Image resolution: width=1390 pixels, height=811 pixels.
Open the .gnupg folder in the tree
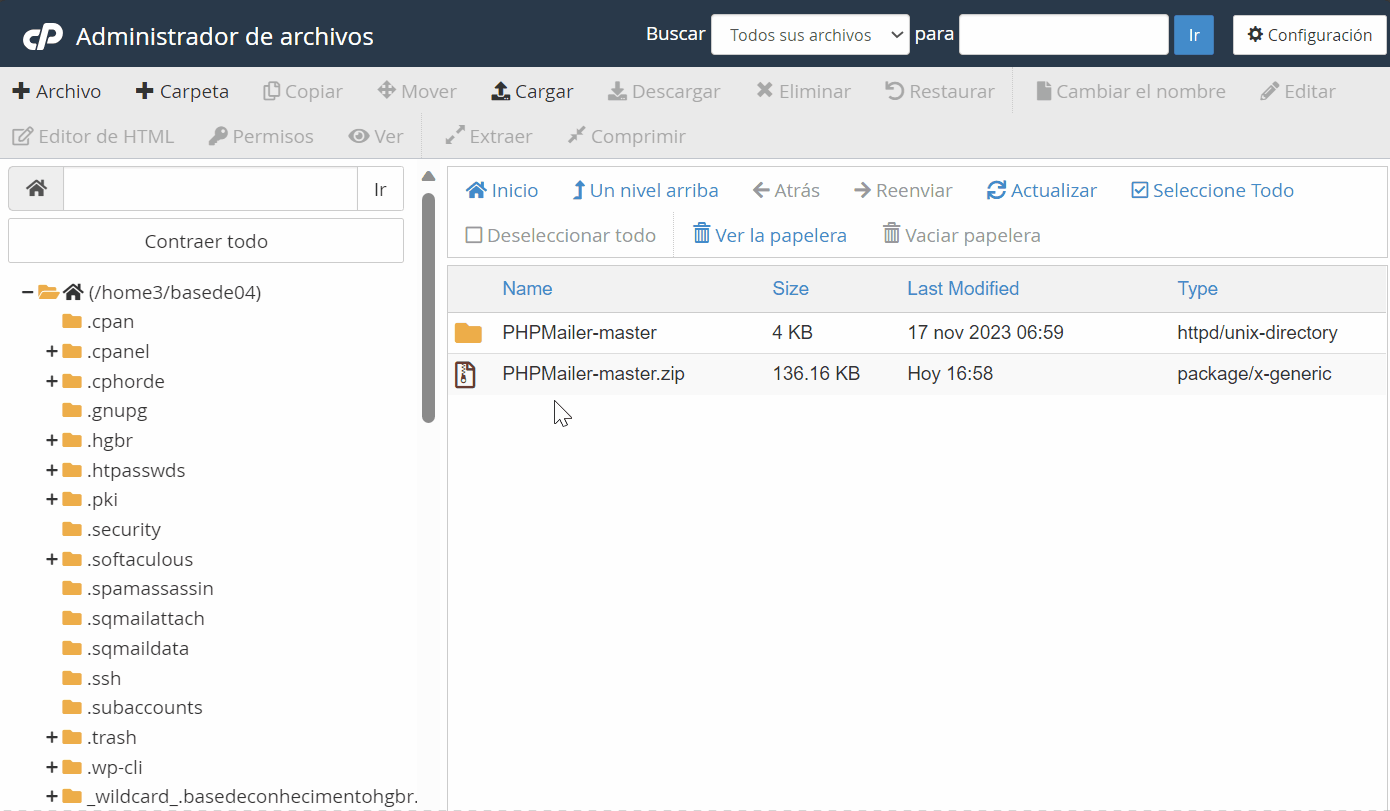pos(104,410)
